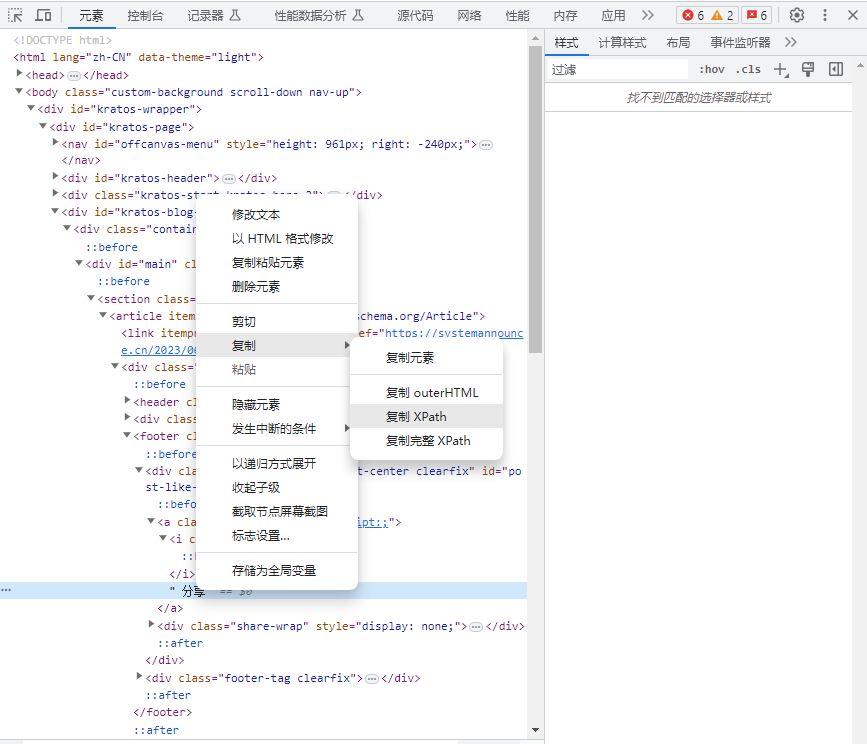867x744 pixels.
Task: Open the 源代码 tab
Action: coord(415,15)
